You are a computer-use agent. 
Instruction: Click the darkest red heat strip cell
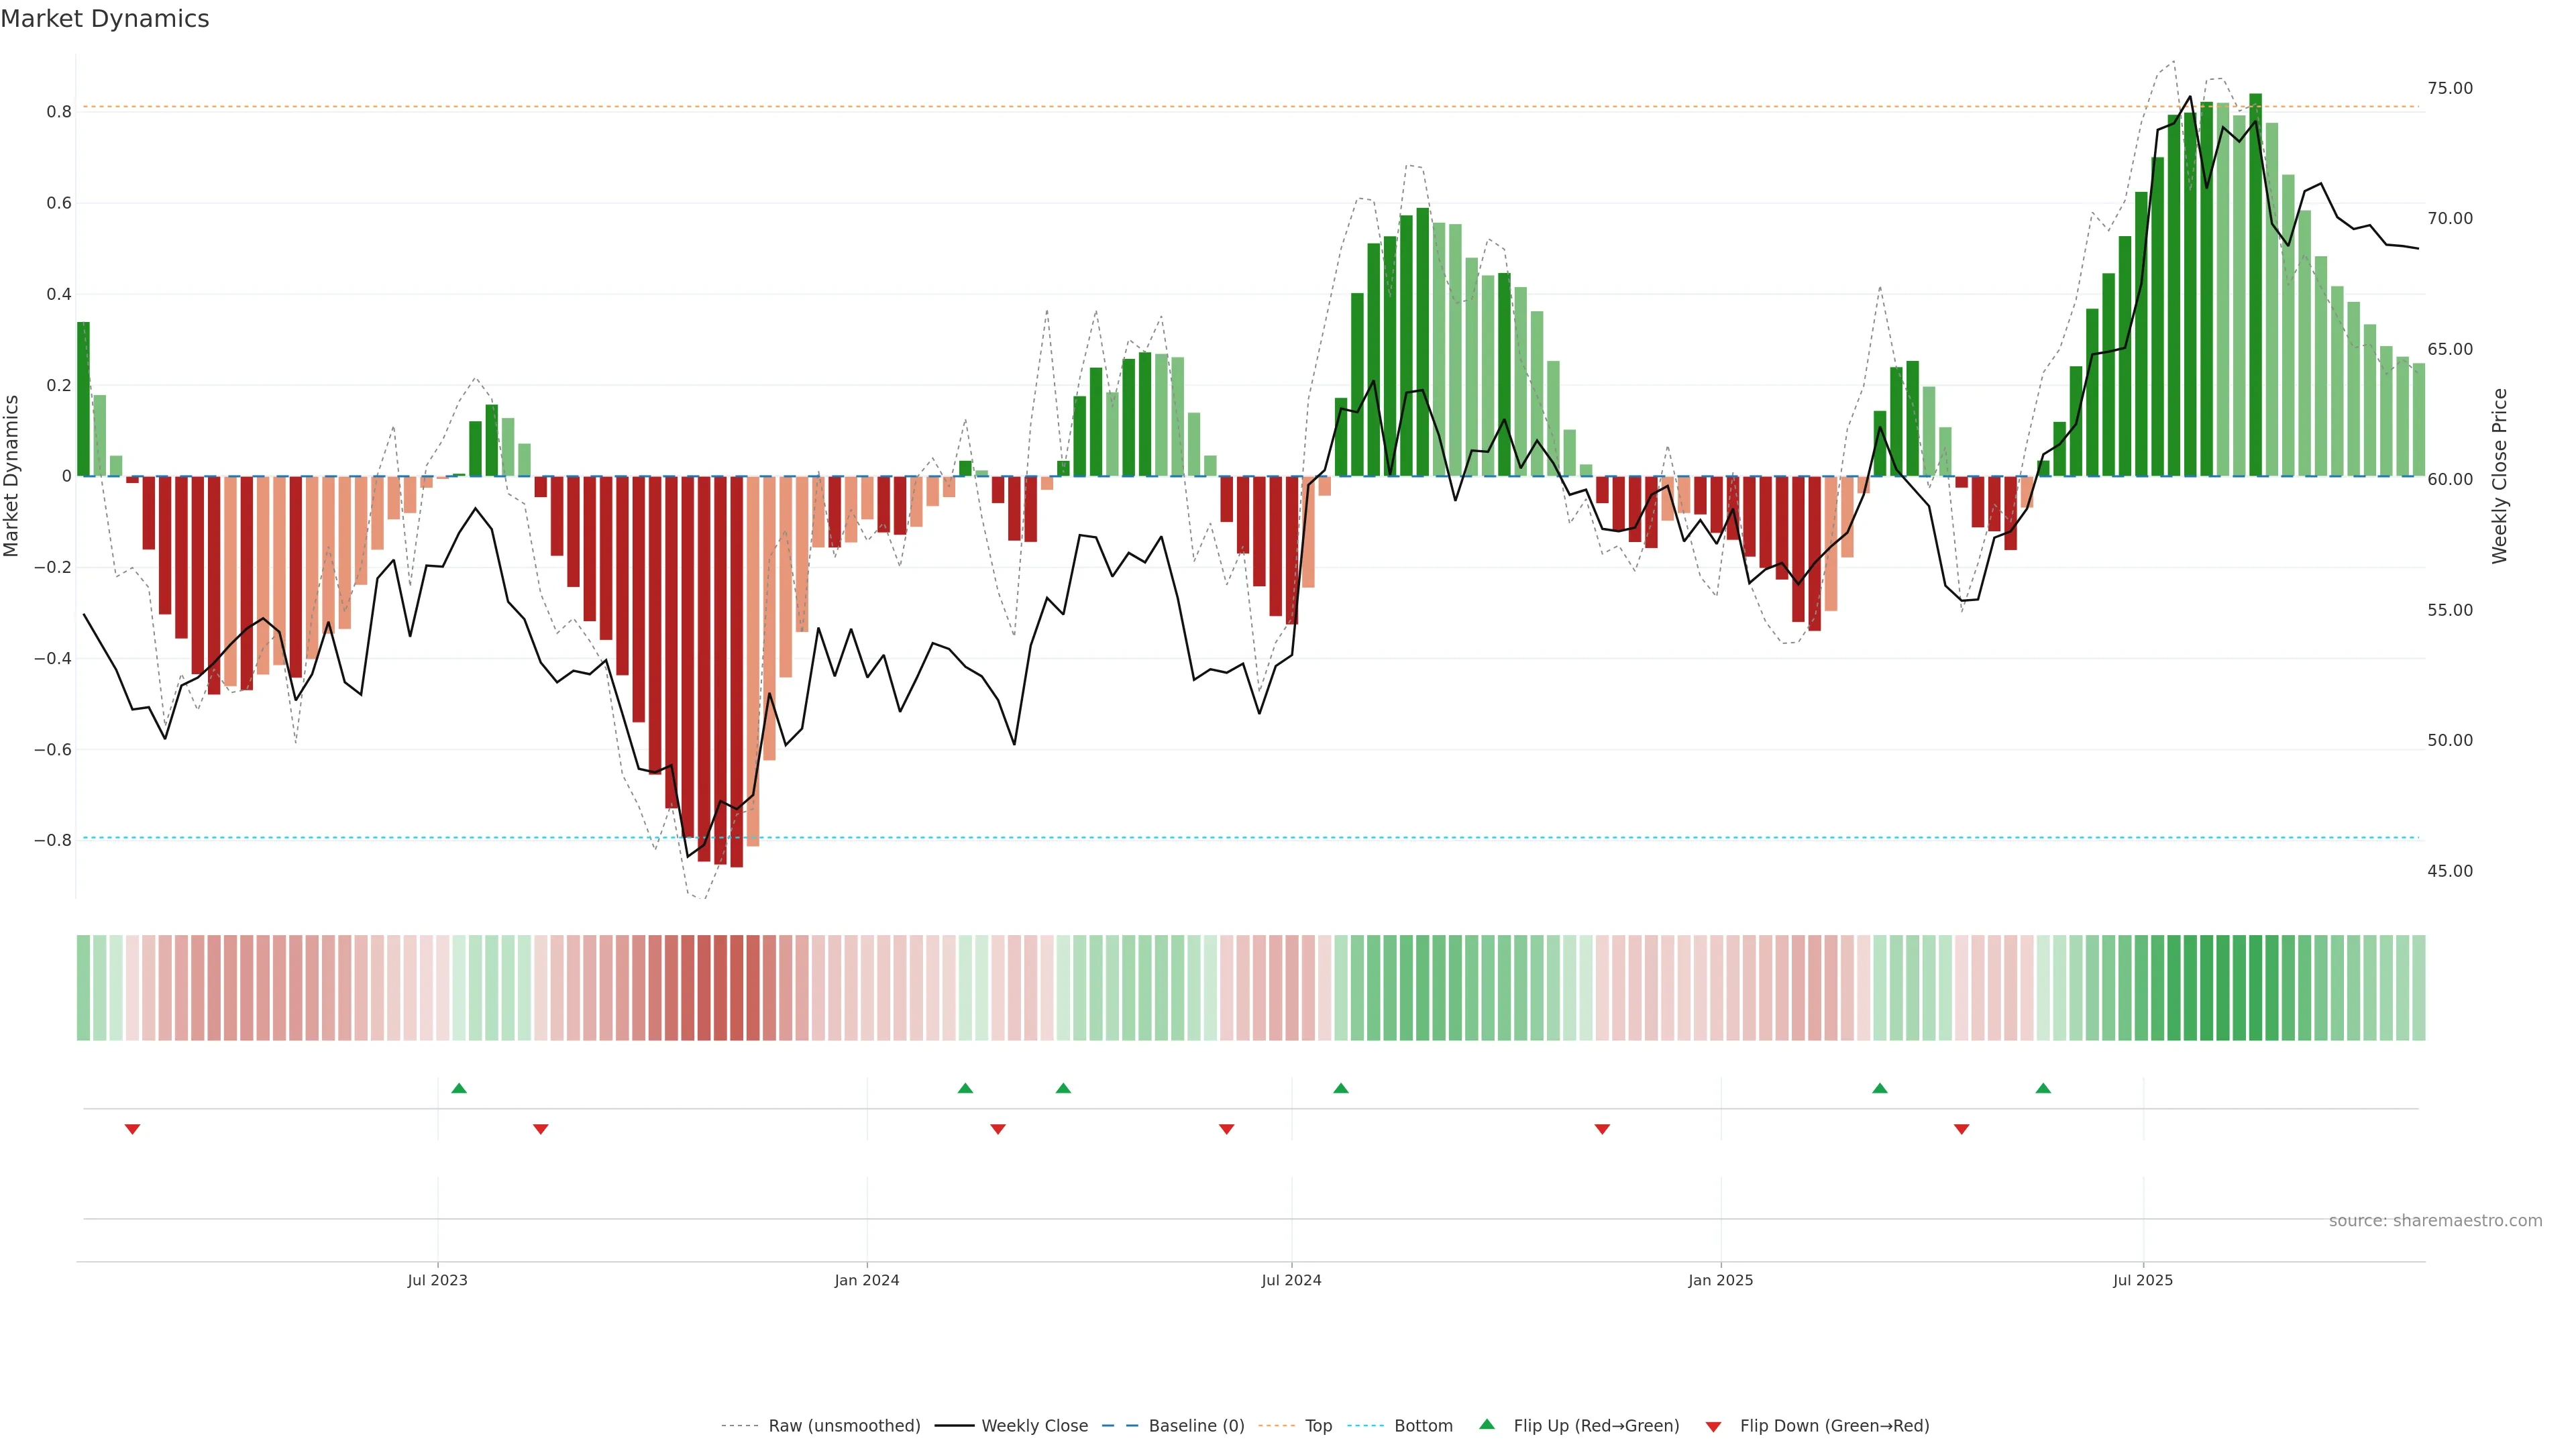pyautogui.click(x=736, y=988)
